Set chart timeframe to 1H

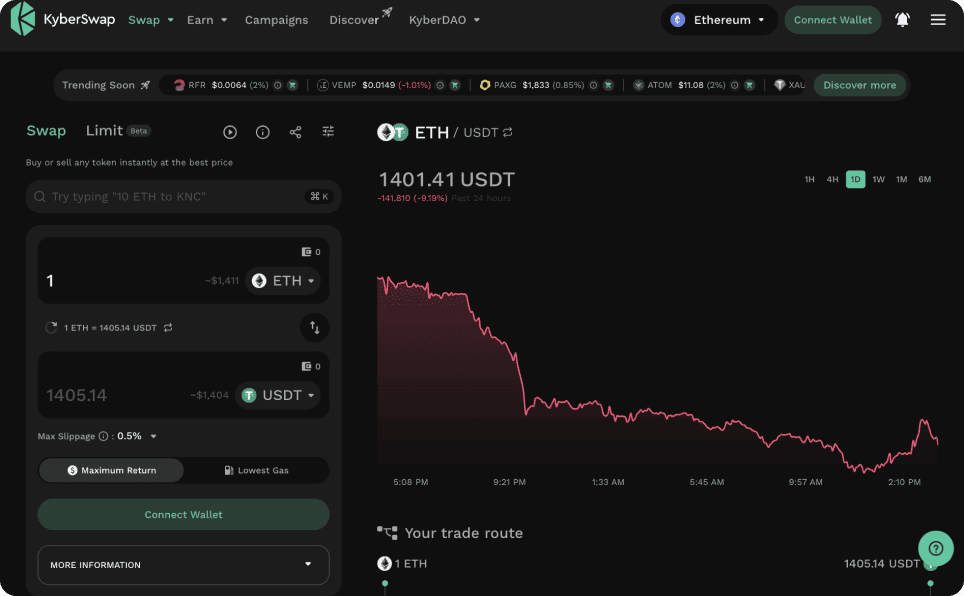[x=809, y=180]
